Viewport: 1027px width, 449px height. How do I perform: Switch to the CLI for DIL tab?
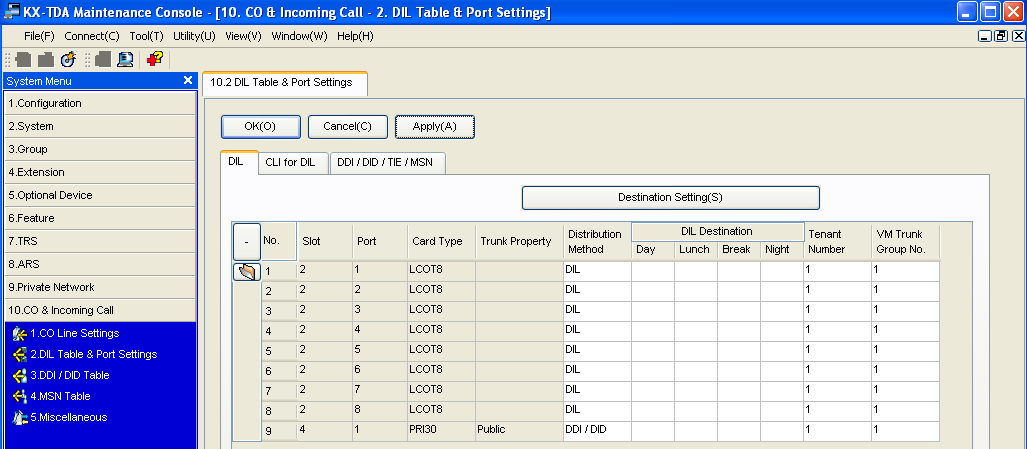point(293,164)
